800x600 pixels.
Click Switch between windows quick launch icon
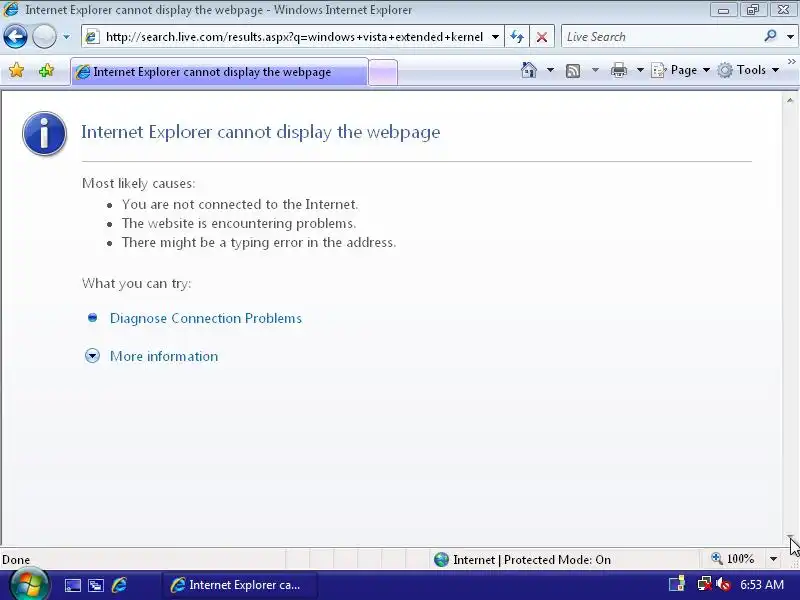(x=96, y=585)
